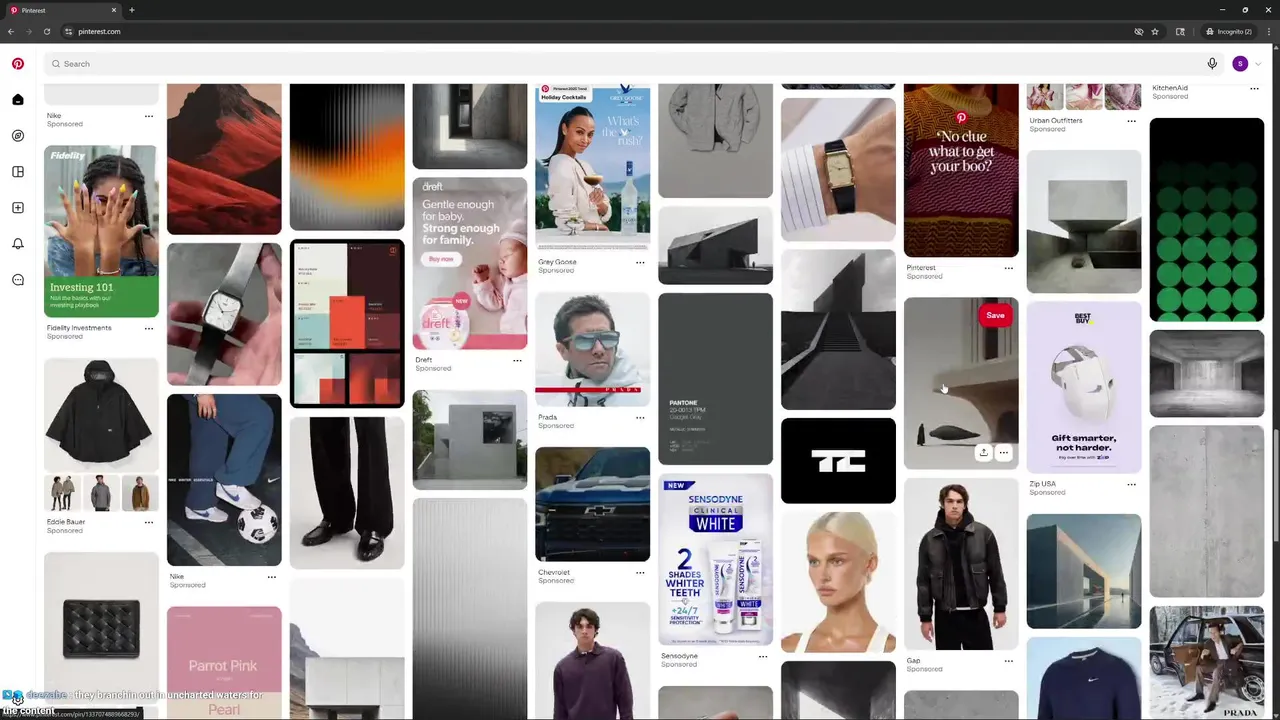Image resolution: width=1280 pixels, height=720 pixels.
Task: Open more options for KitchenAid ad
Action: [x=1254, y=88]
